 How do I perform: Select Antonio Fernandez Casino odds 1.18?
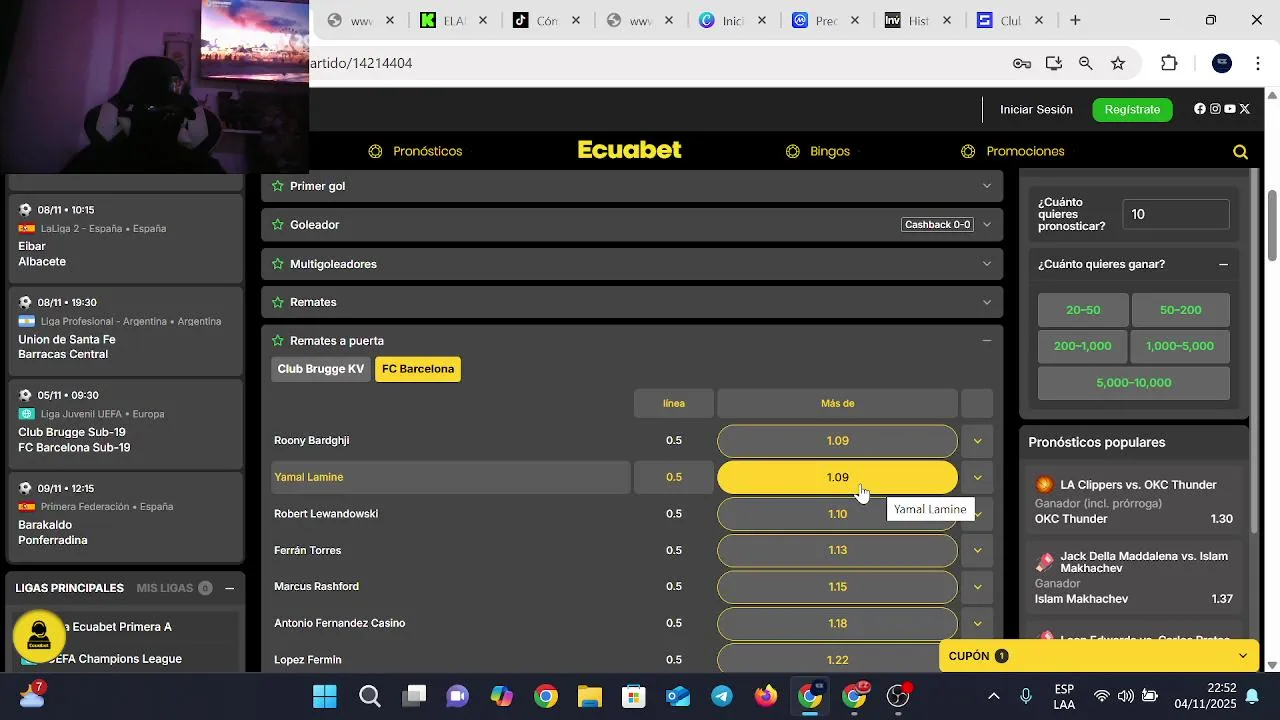837,623
